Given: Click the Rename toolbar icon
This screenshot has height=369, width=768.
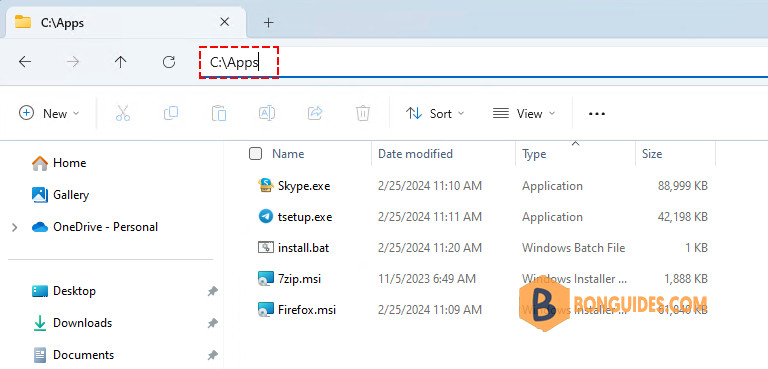Looking at the screenshot, I should (x=266, y=114).
